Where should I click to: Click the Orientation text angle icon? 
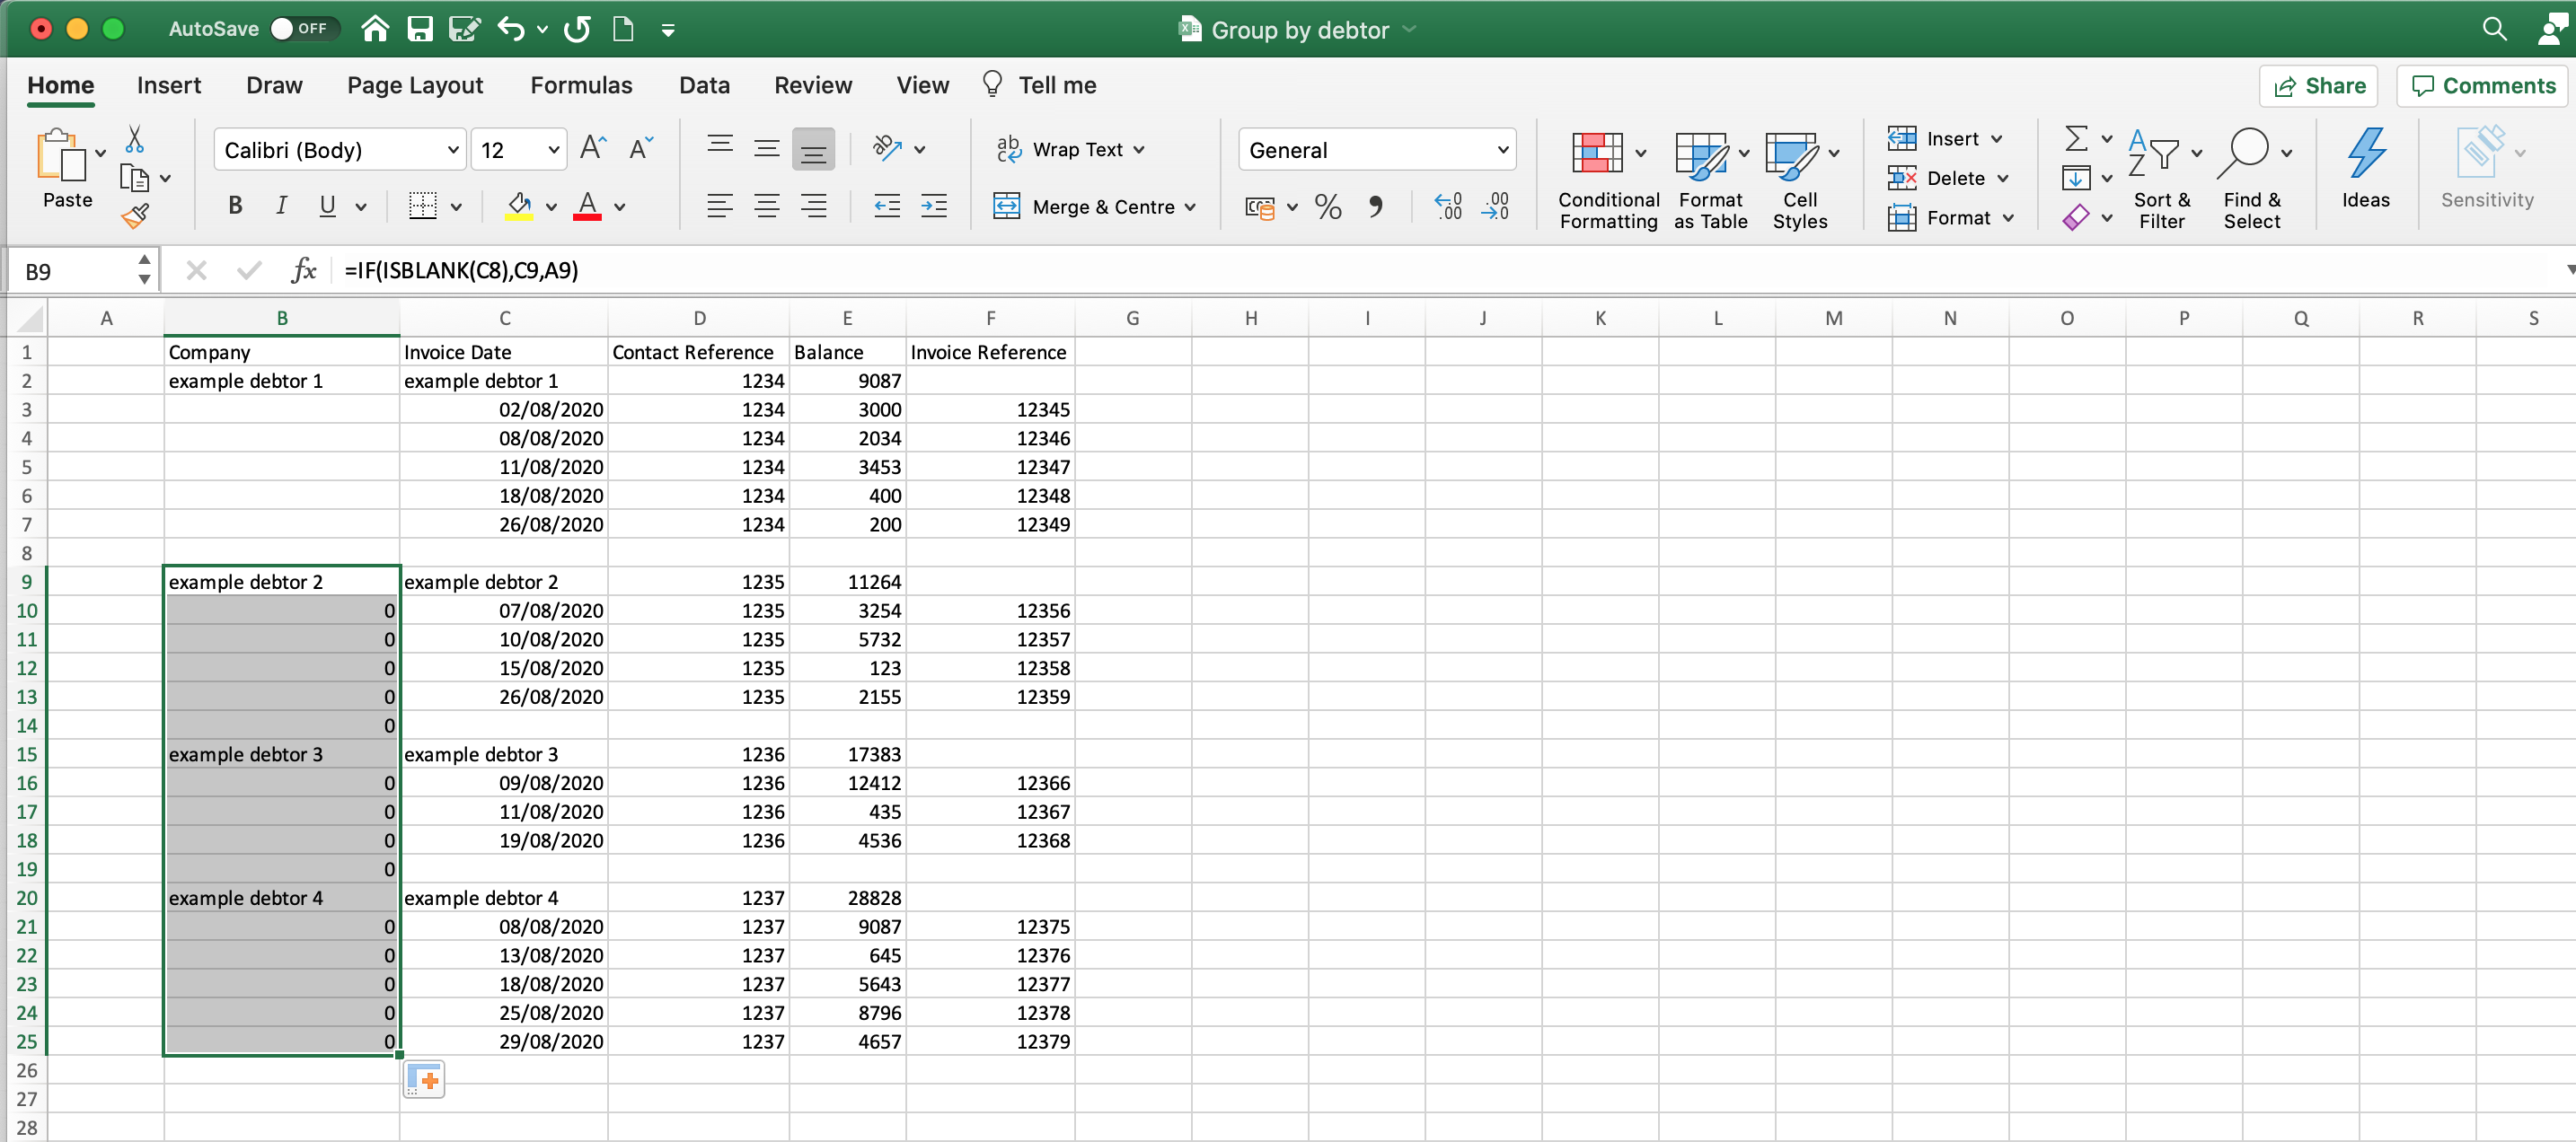click(x=887, y=149)
